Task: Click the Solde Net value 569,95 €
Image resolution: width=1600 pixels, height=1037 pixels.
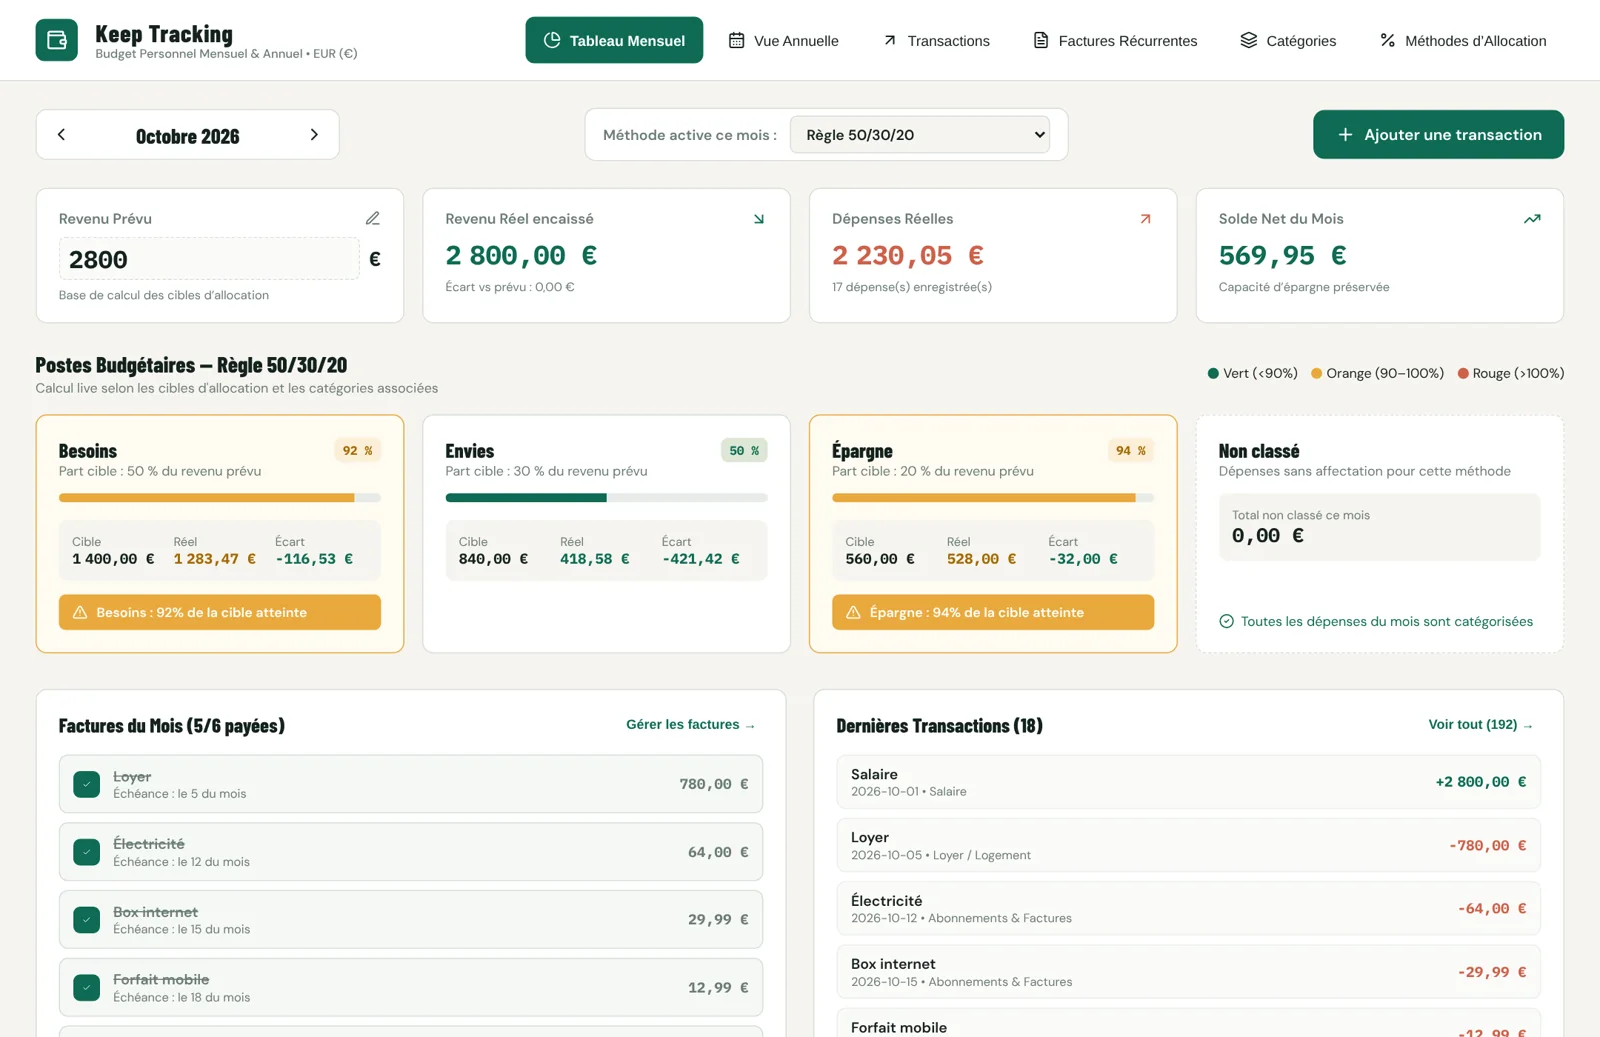Action: (1283, 256)
